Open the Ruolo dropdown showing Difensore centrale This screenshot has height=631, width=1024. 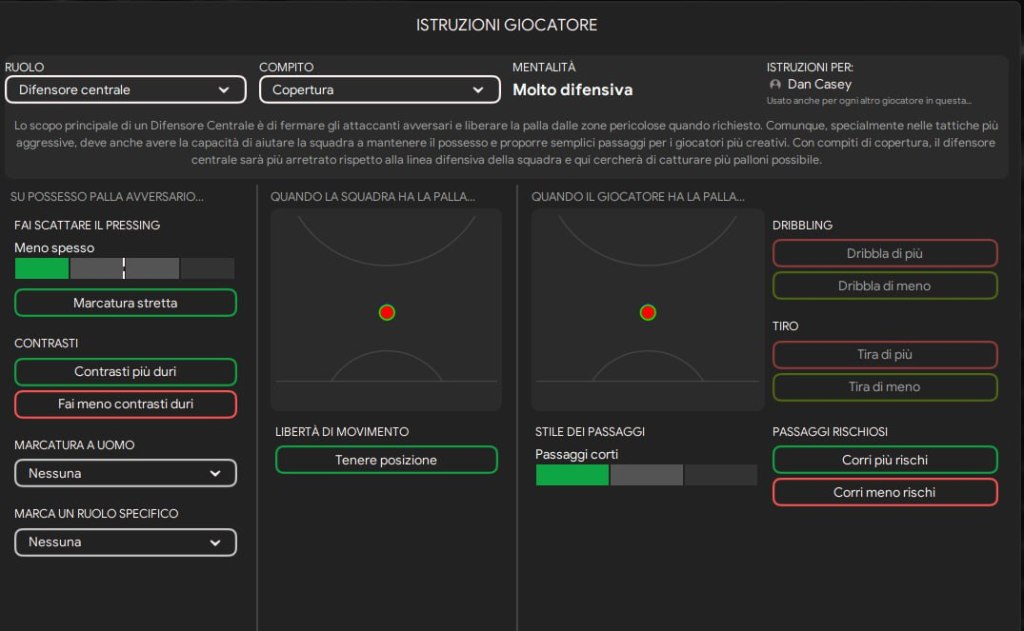point(125,90)
